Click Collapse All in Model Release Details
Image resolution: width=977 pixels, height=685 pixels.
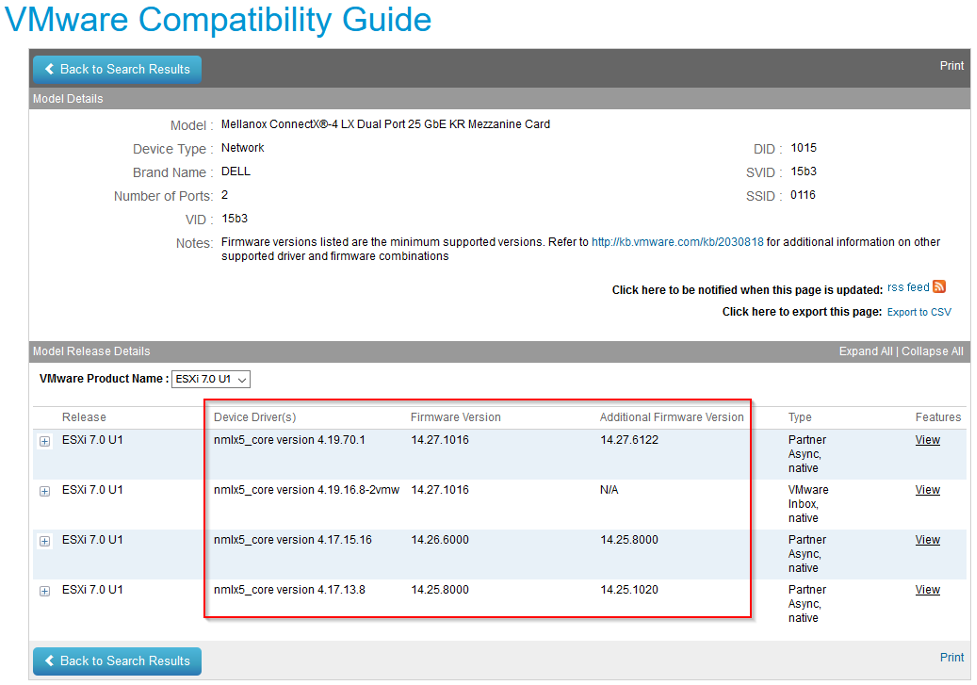pos(932,351)
